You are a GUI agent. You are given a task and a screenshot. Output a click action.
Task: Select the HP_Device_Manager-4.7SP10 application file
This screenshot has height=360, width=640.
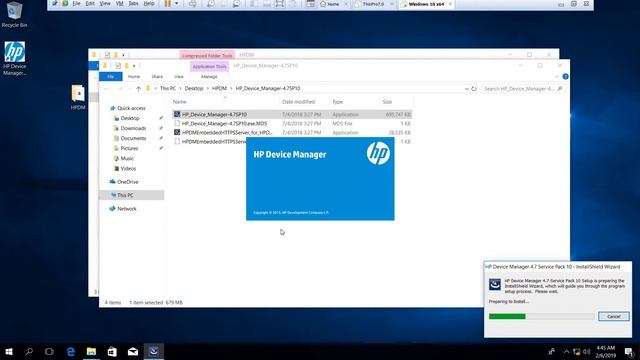pos(292,114)
